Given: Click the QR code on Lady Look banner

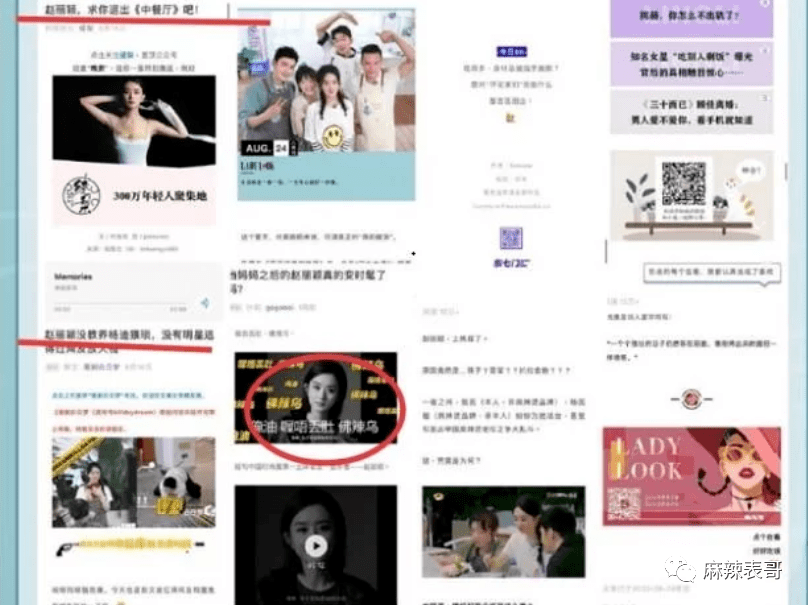Looking at the screenshot, I should pyautogui.click(x=624, y=502).
